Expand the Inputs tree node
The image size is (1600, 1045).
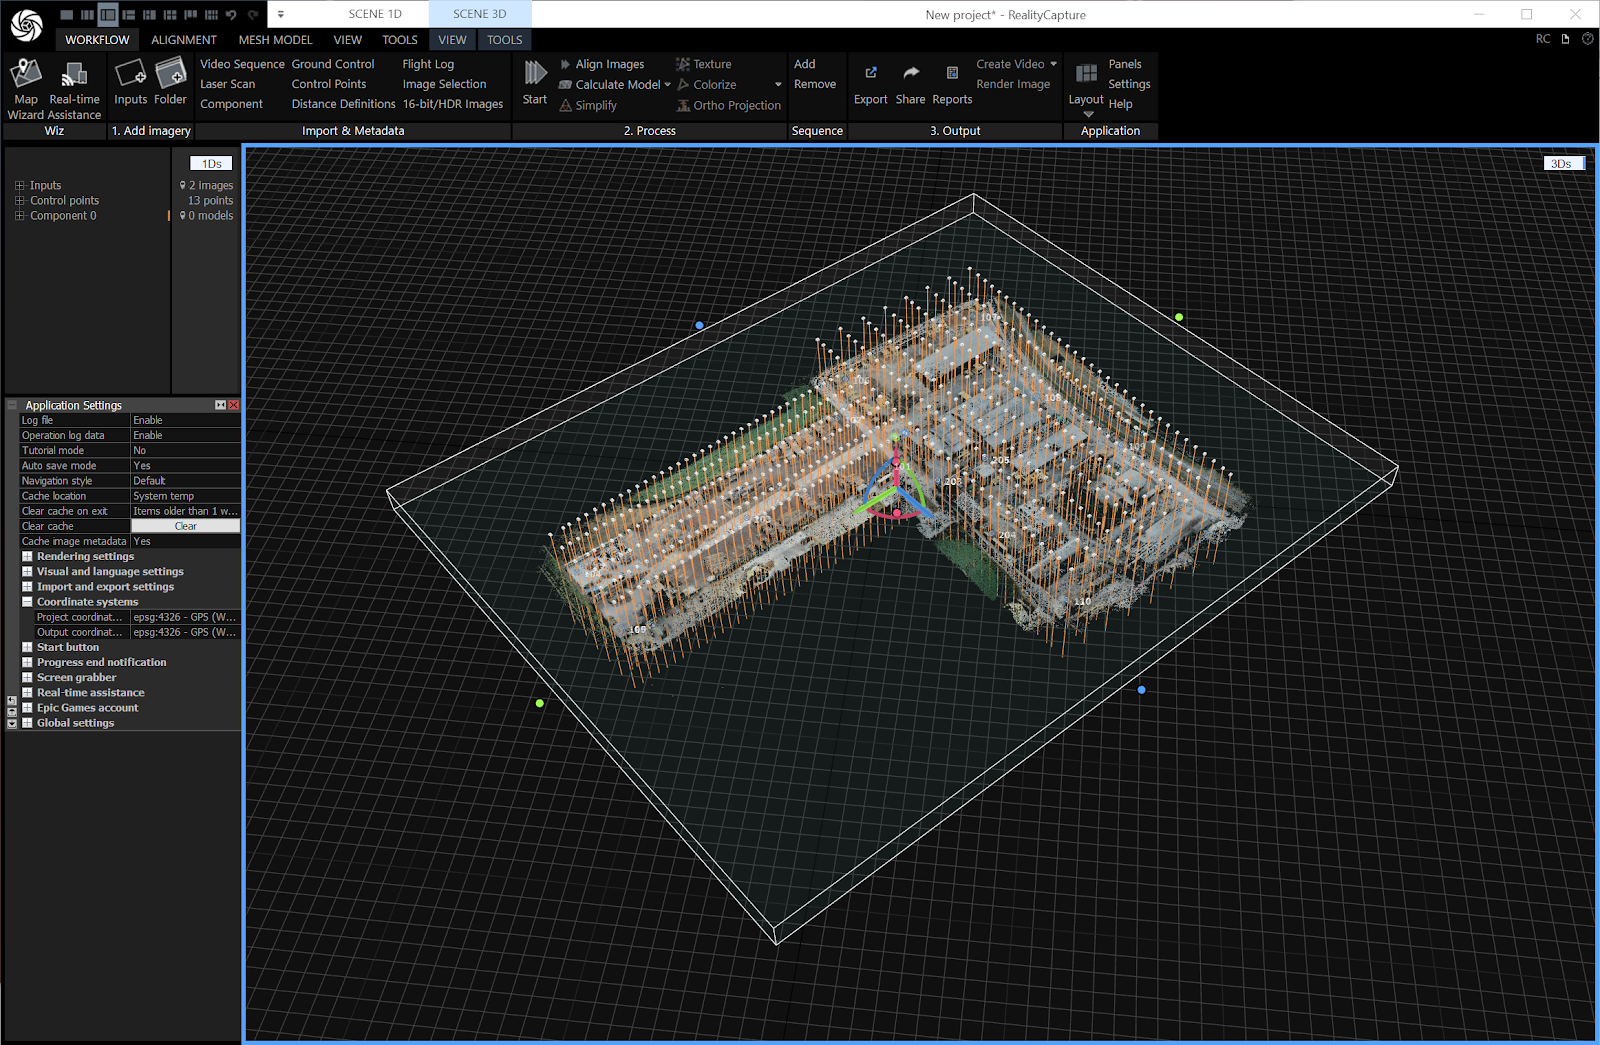click(19, 185)
